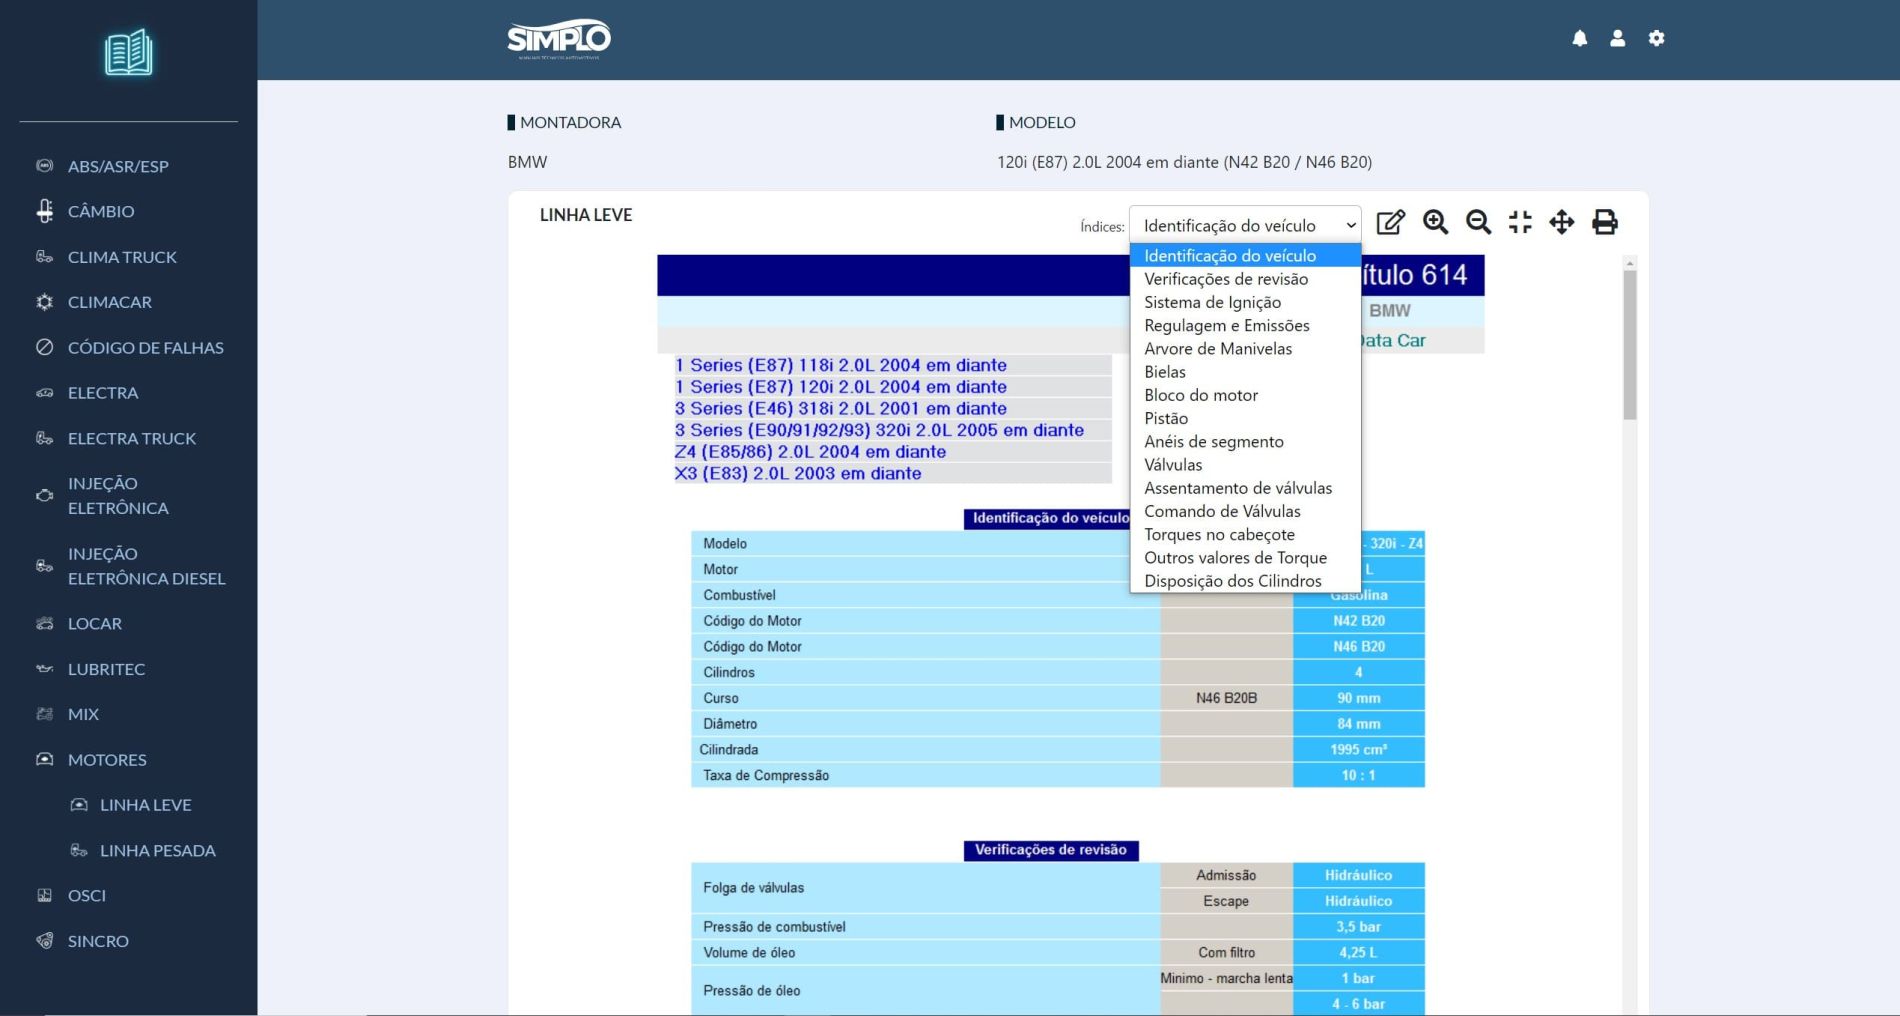Click the compress view icon

pyautogui.click(x=1520, y=222)
